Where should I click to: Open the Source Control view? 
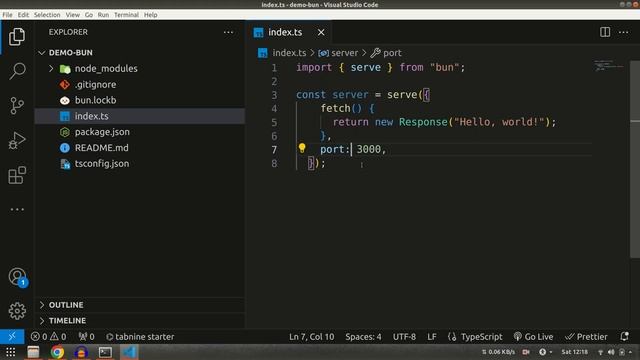pos(17,106)
